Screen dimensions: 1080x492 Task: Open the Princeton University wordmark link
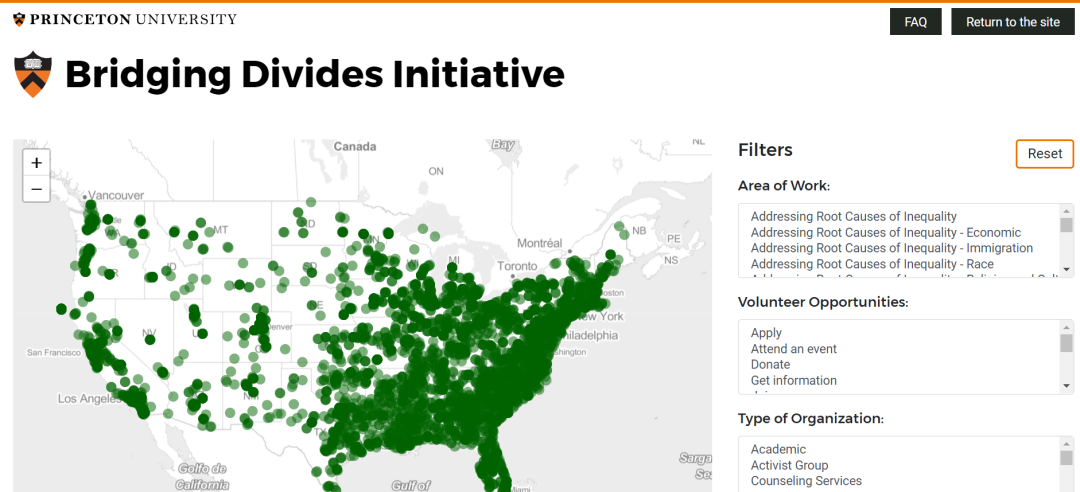(x=125, y=19)
